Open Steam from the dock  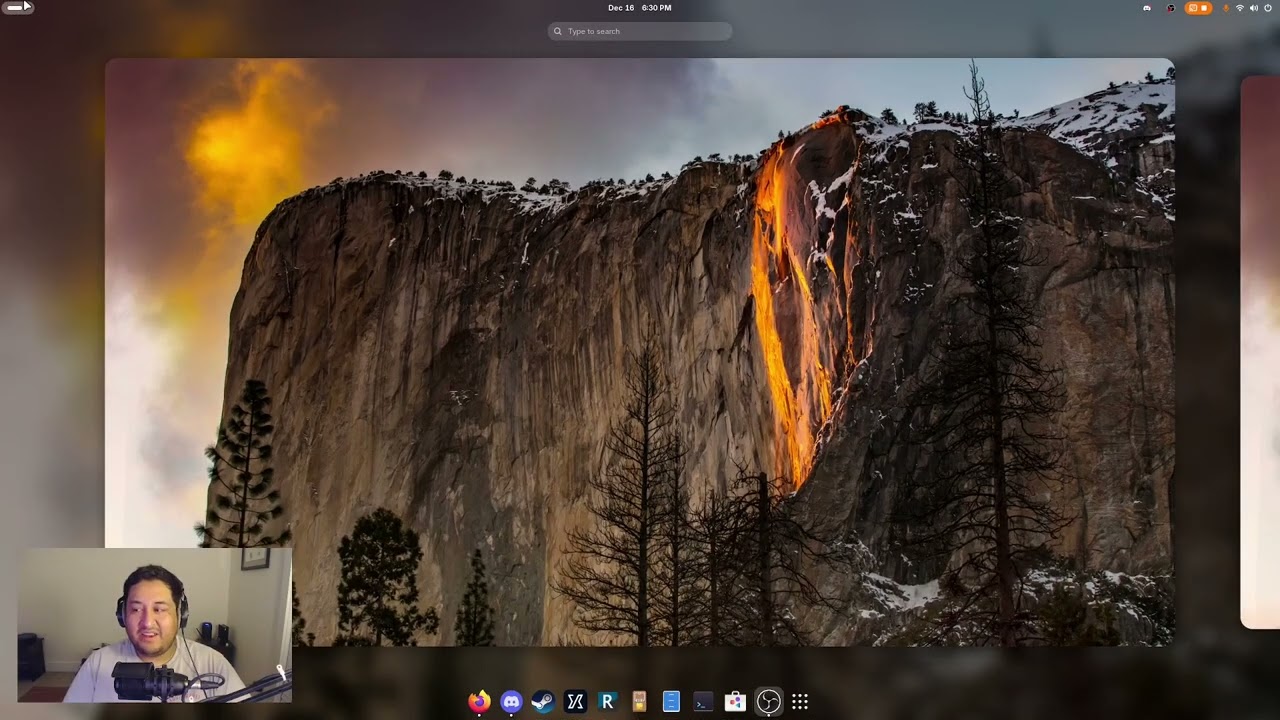coord(543,702)
